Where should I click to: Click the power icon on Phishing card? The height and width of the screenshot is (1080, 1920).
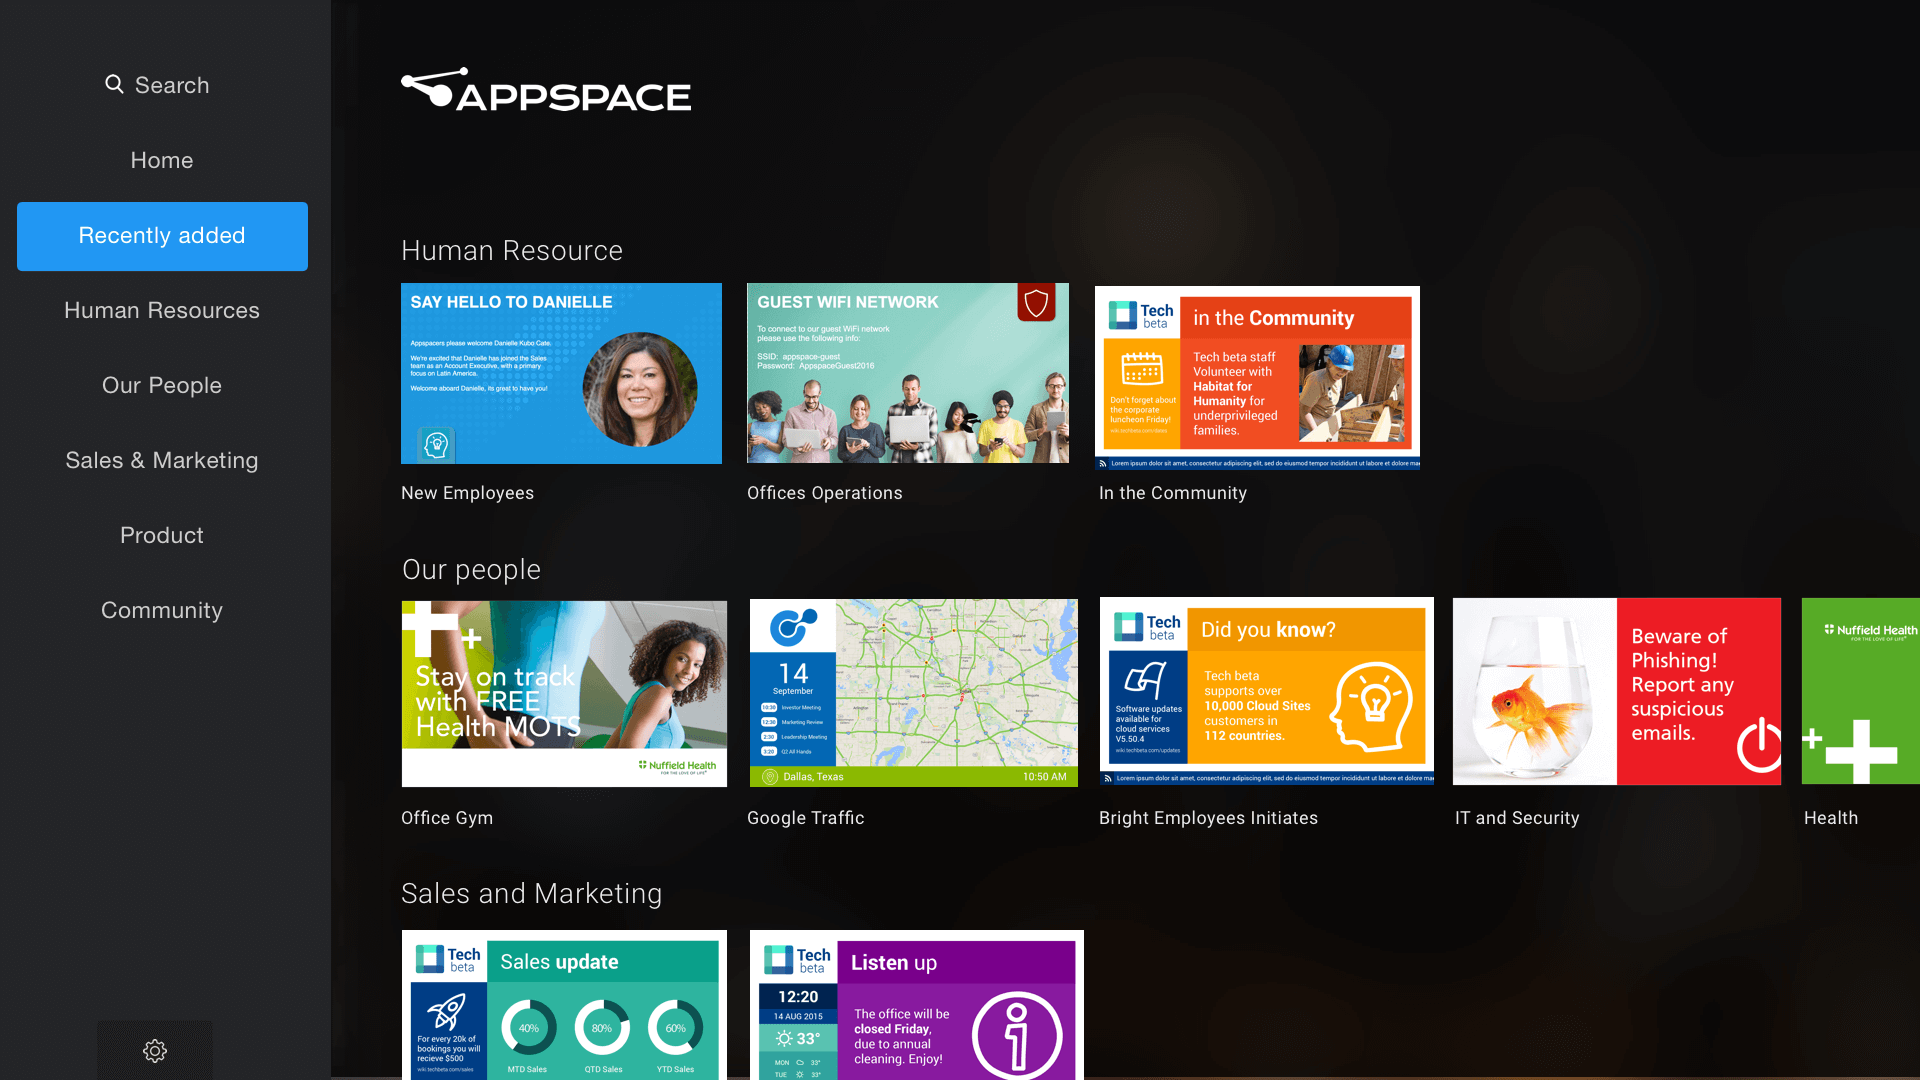click(1759, 745)
